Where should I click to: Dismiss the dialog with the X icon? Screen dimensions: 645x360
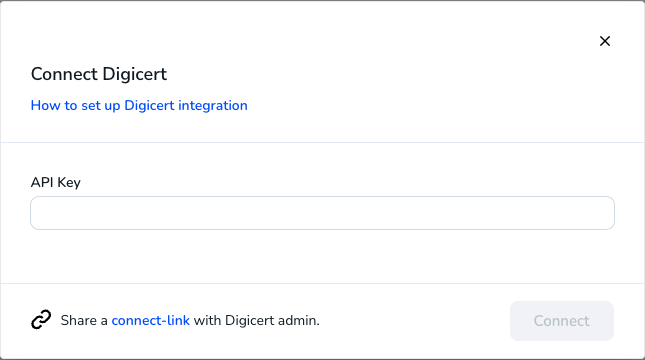click(605, 41)
